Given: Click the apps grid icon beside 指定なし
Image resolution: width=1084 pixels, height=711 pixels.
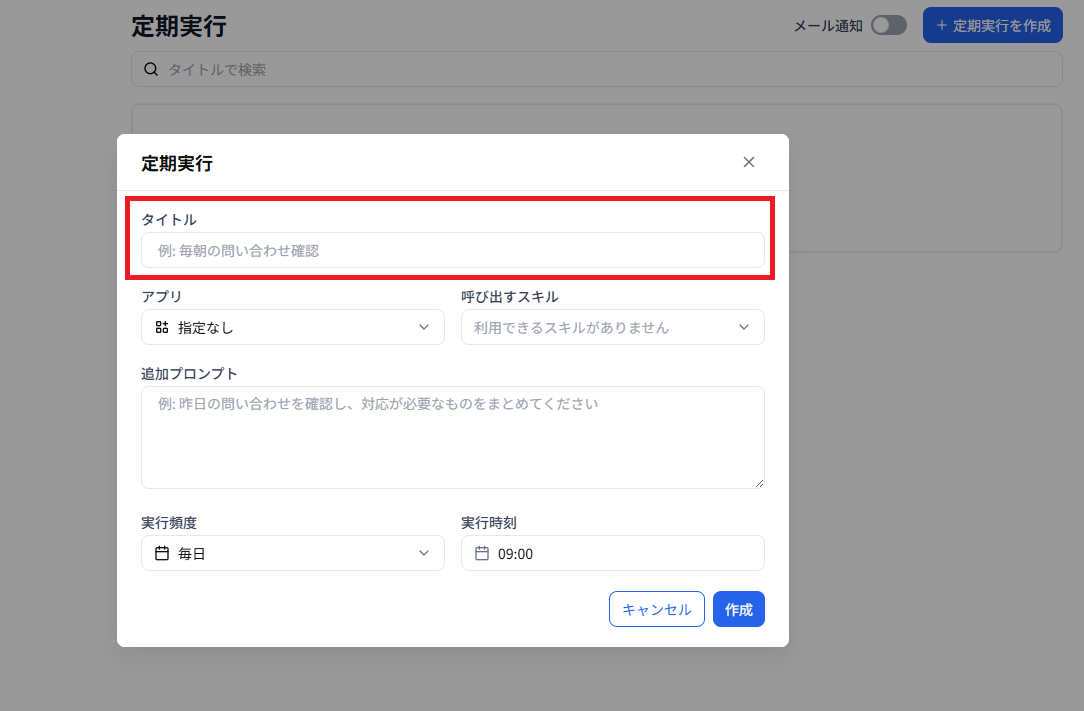Looking at the screenshot, I should coord(162,327).
